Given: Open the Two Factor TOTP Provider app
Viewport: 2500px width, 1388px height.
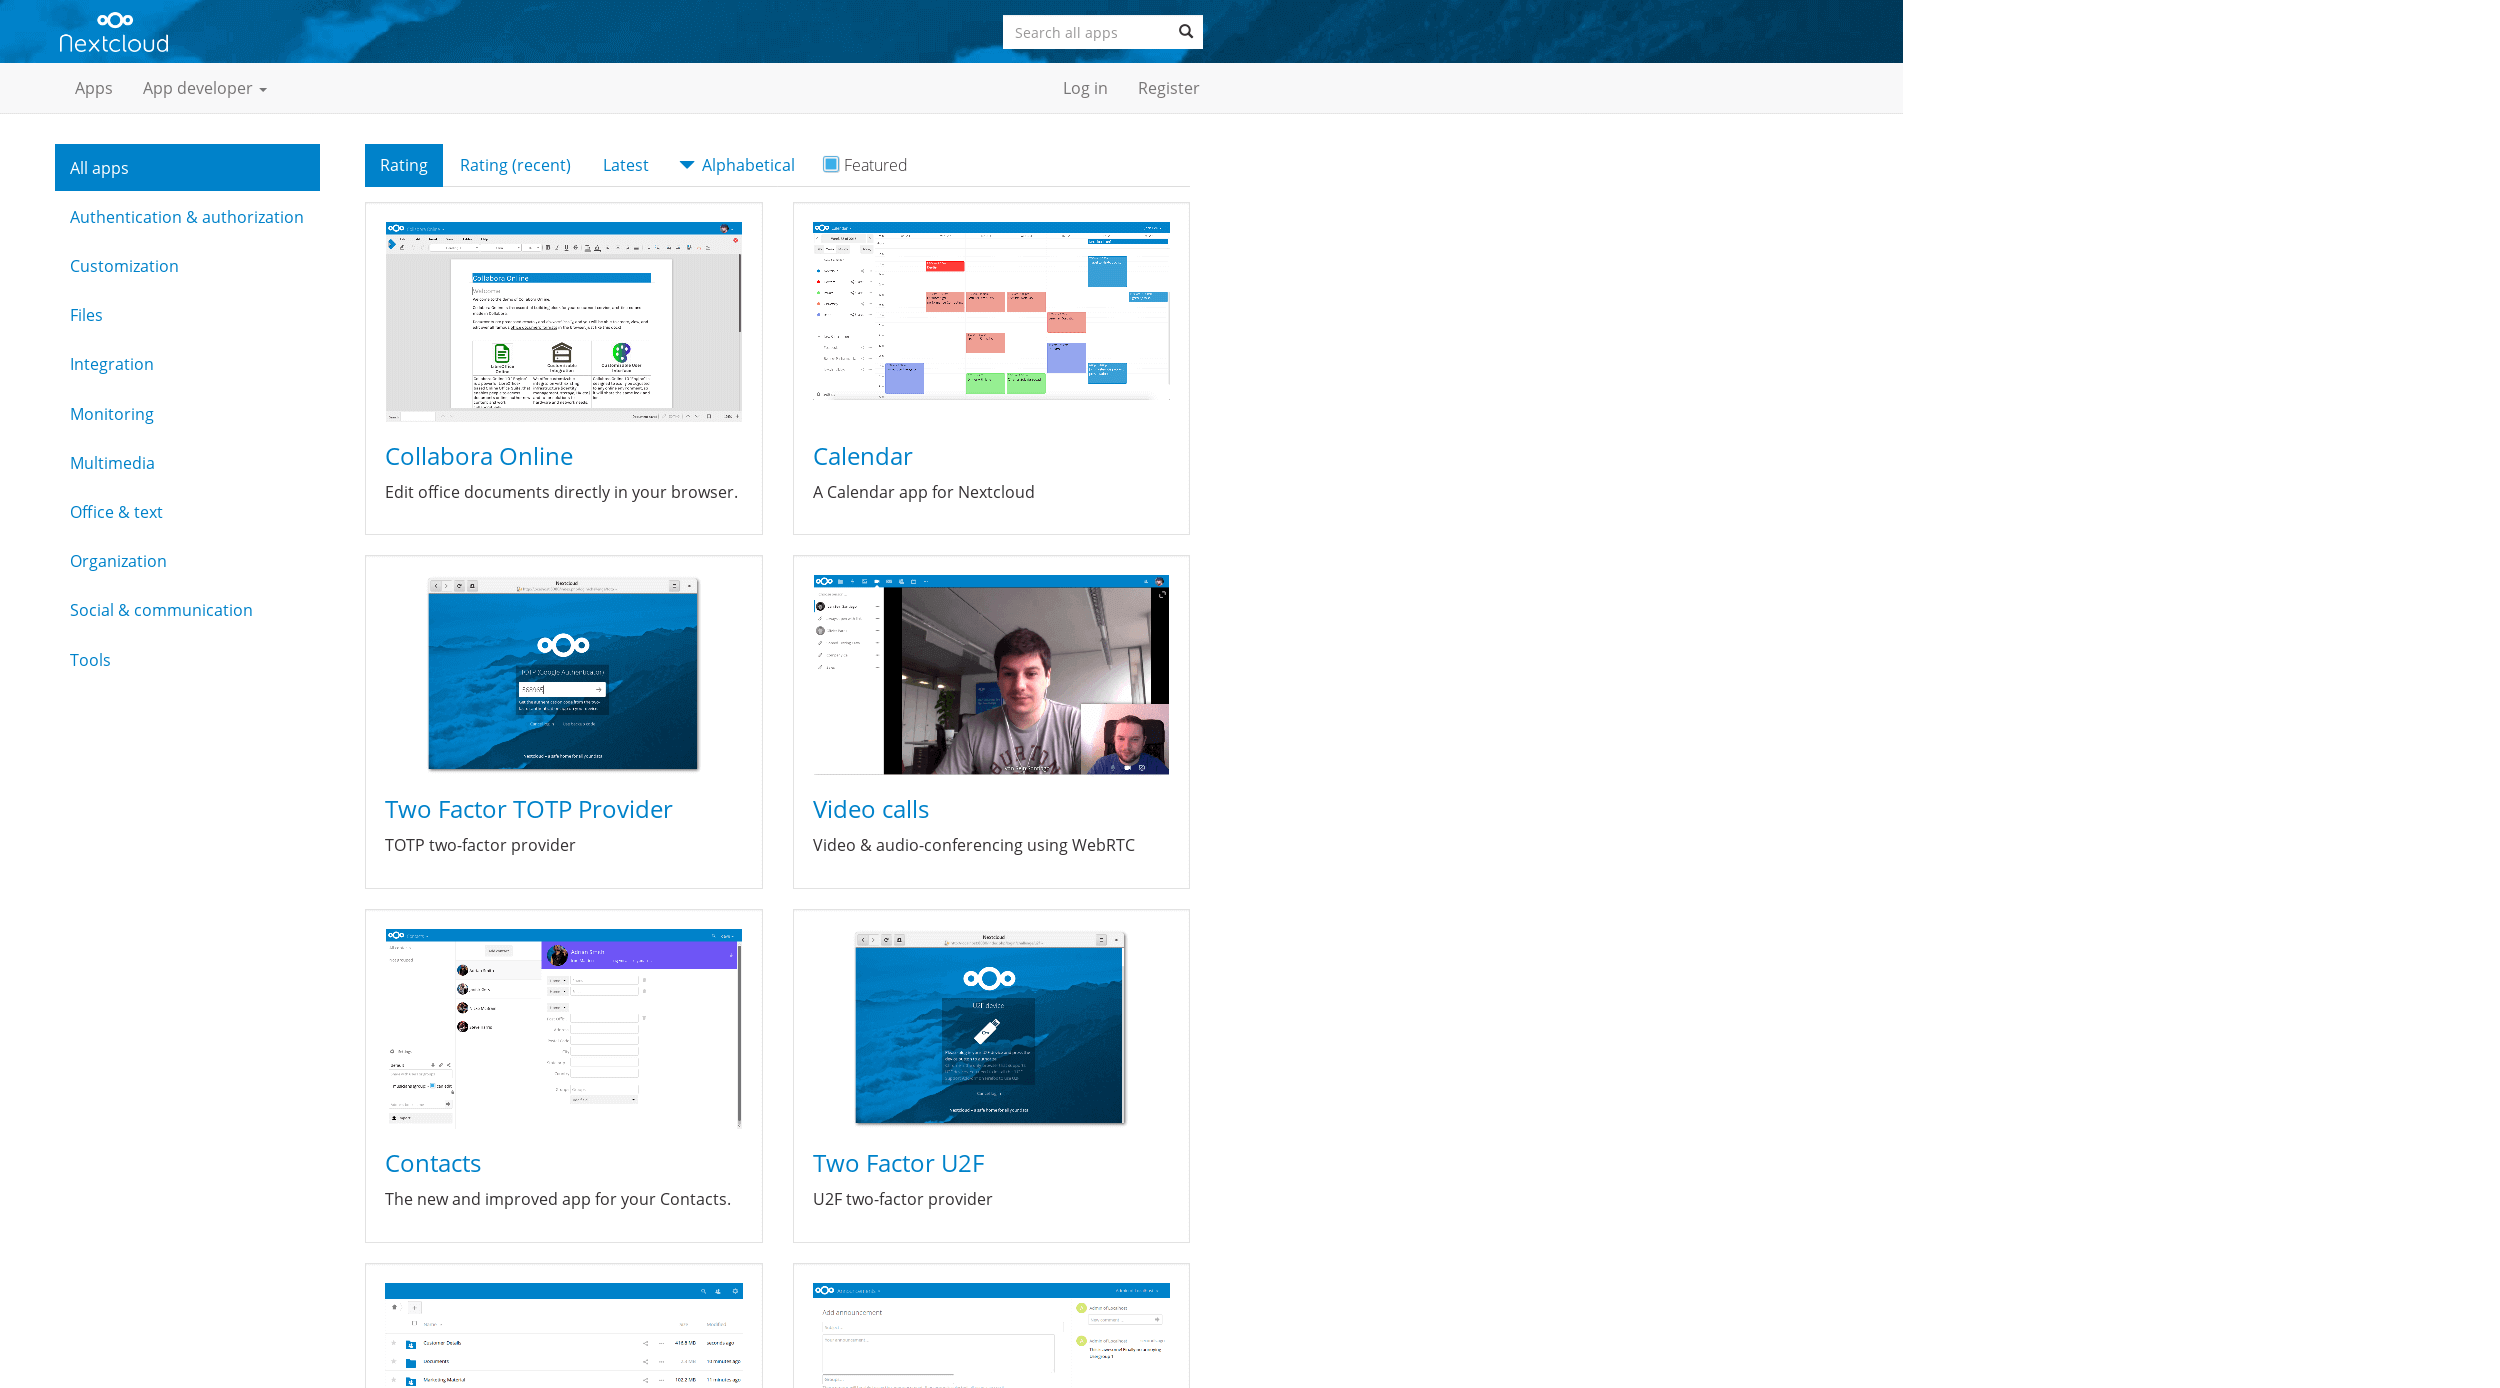Looking at the screenshot, I should (528, 809).
